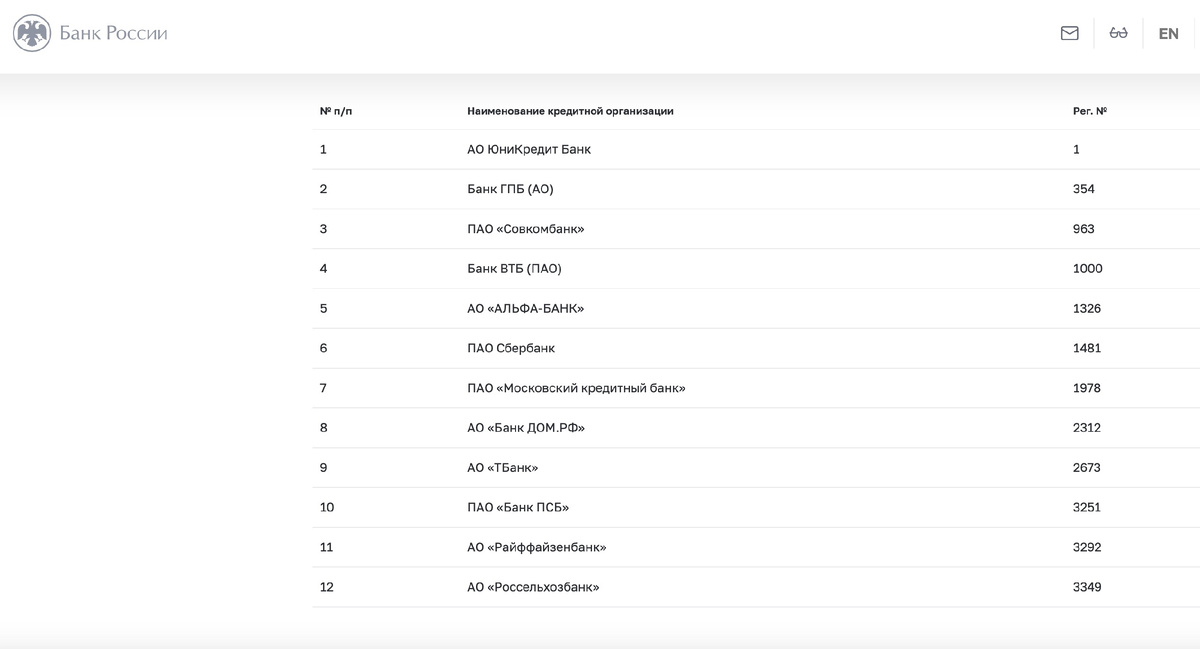Select the Банк ГПБ (АО) entry
The height and width of the screenshot is (649, 1200).
point(510,189)
